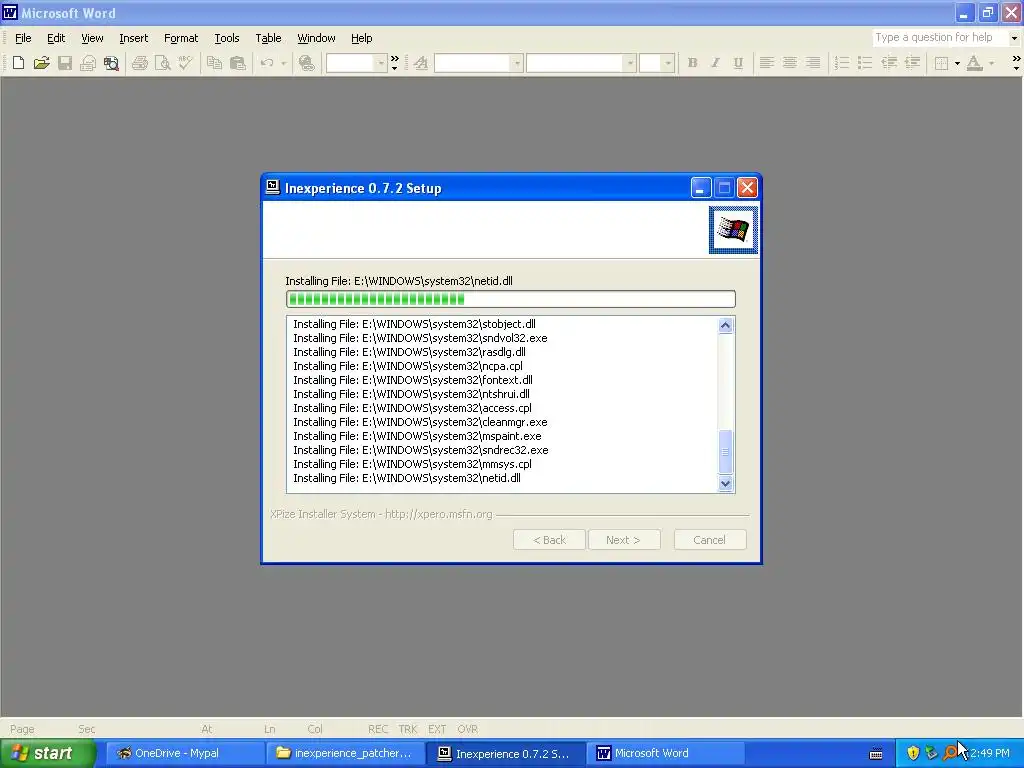This screenshot has width=1024, height=768.
Task: Toggle Align Right paragraph alignment
Action: point(813,63)
